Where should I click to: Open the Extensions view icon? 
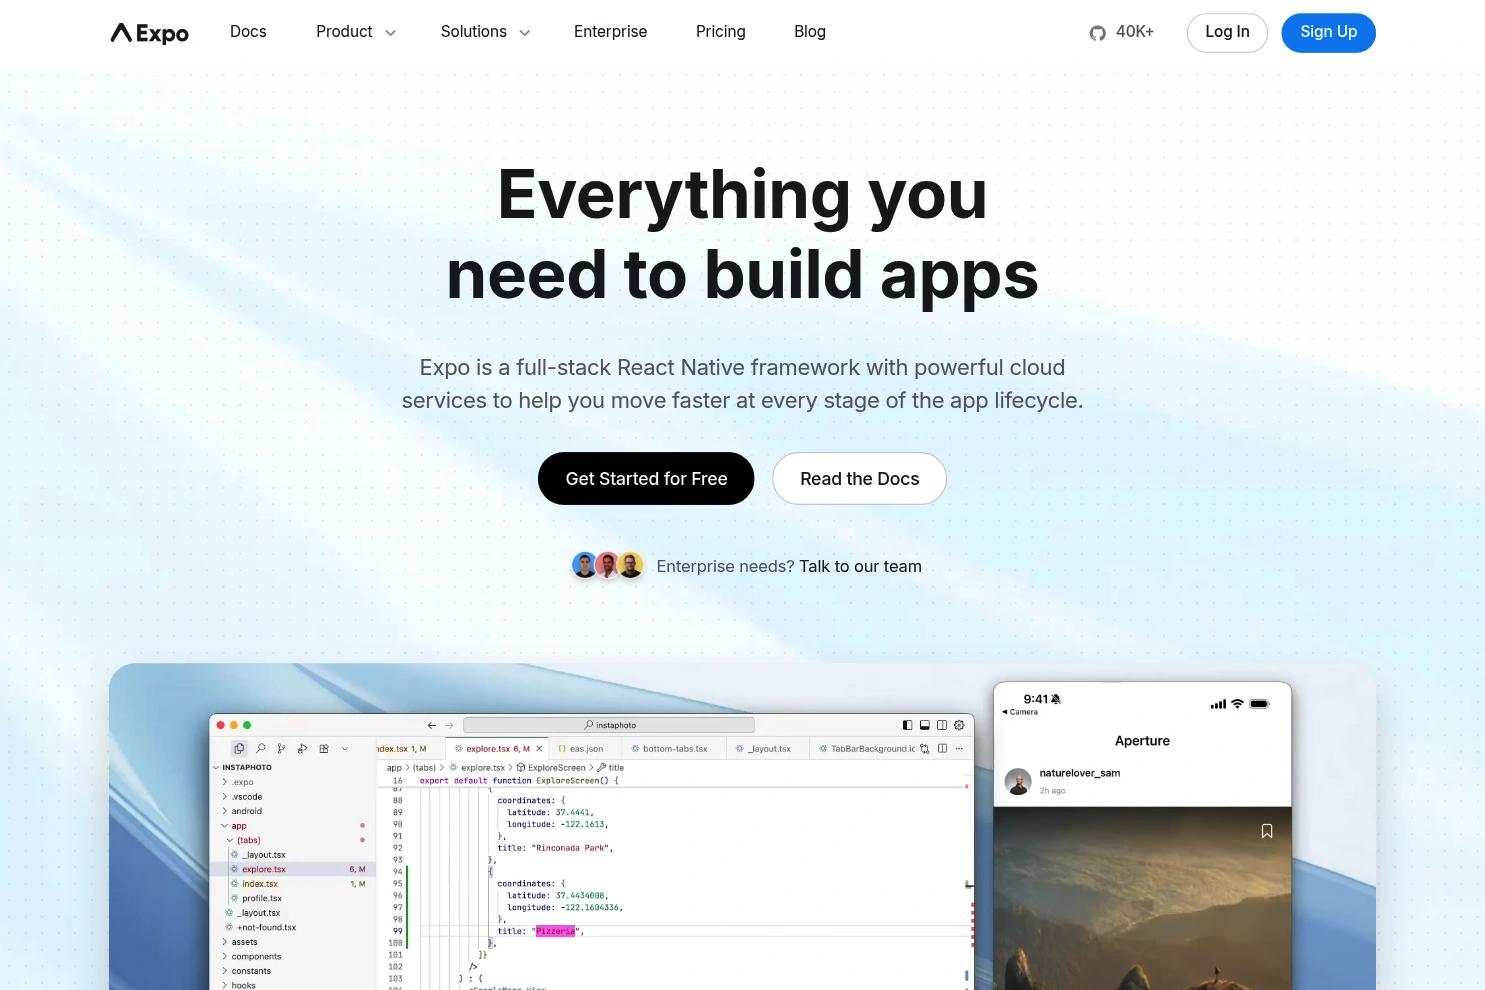click(324, 748)
